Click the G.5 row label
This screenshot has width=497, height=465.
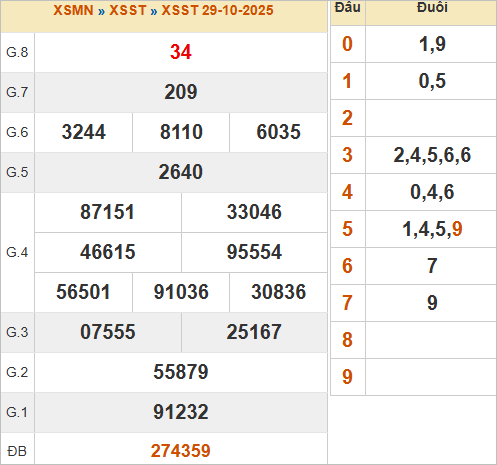[x=17, y=172]
